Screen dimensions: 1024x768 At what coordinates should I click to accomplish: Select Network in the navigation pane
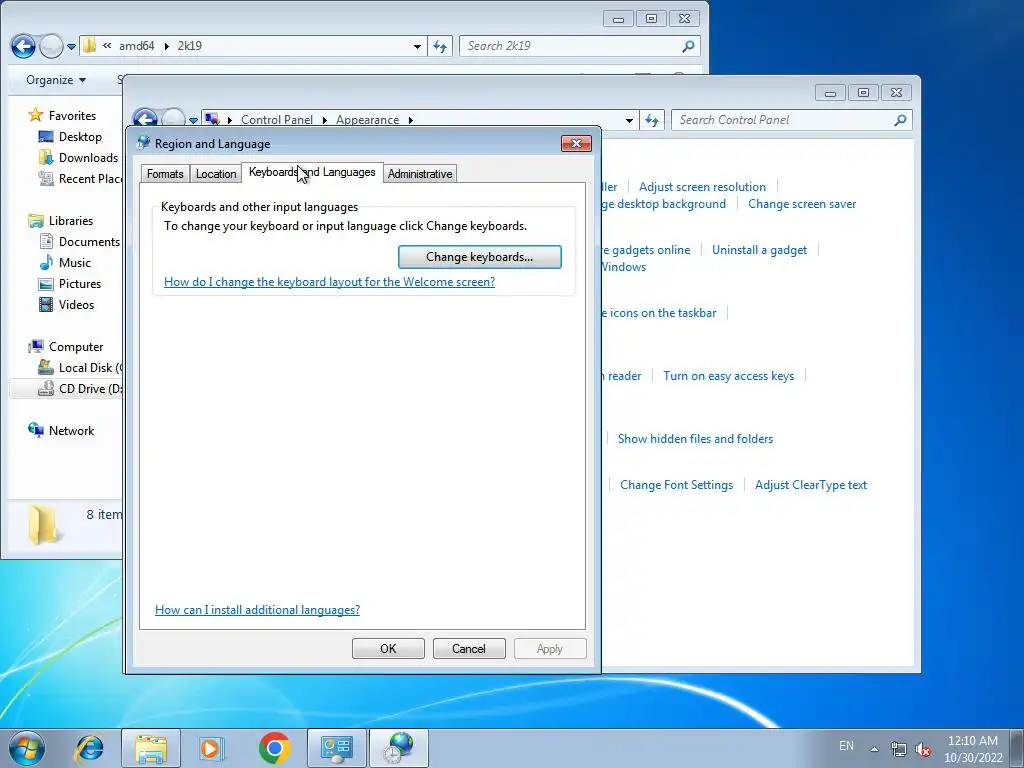[x=71, y=430]
